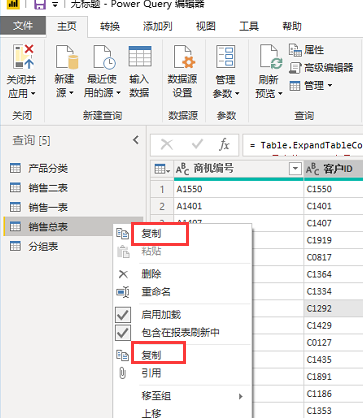Collapse the 查询 pane with the chevron
Image resolution: width=363 pixels, height=418 pixels.
click(136, 140)
